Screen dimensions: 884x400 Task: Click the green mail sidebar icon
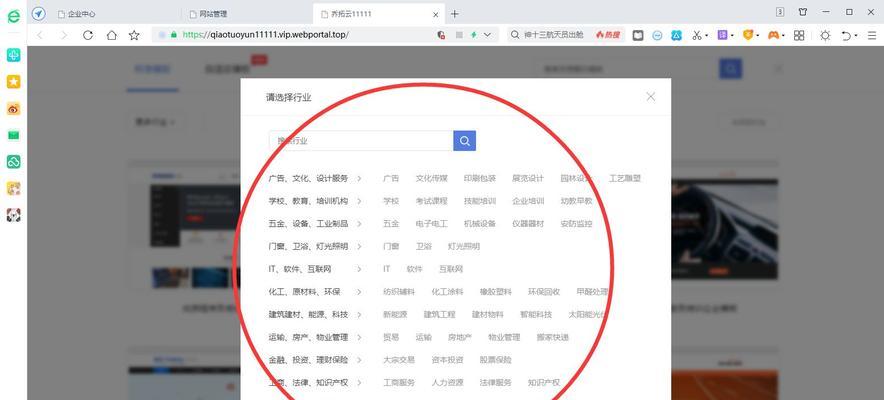(14, 135)
